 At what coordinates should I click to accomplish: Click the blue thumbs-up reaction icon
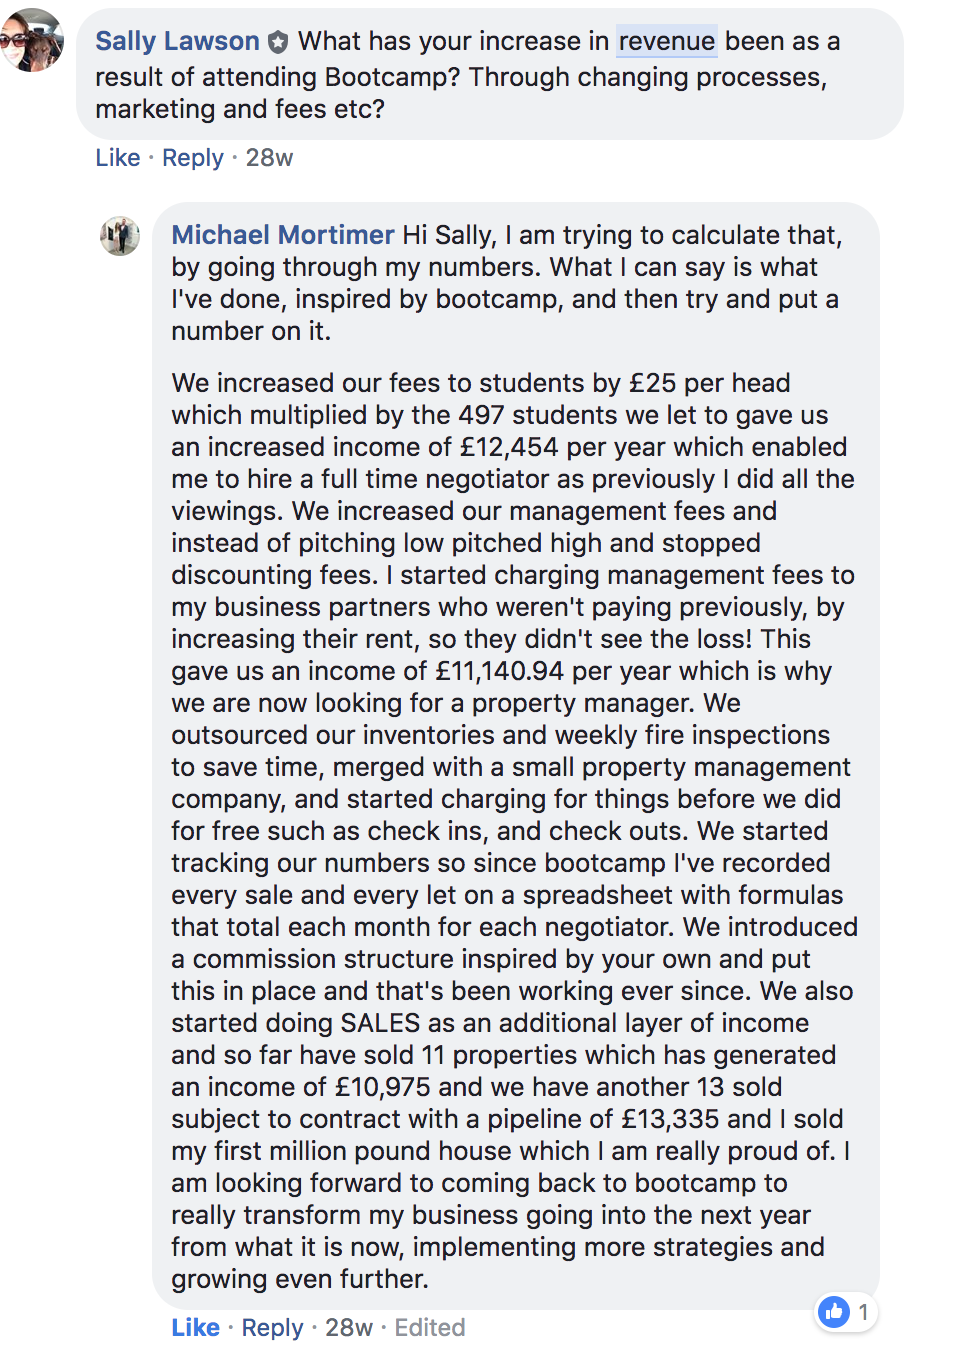coord(834,1311)
